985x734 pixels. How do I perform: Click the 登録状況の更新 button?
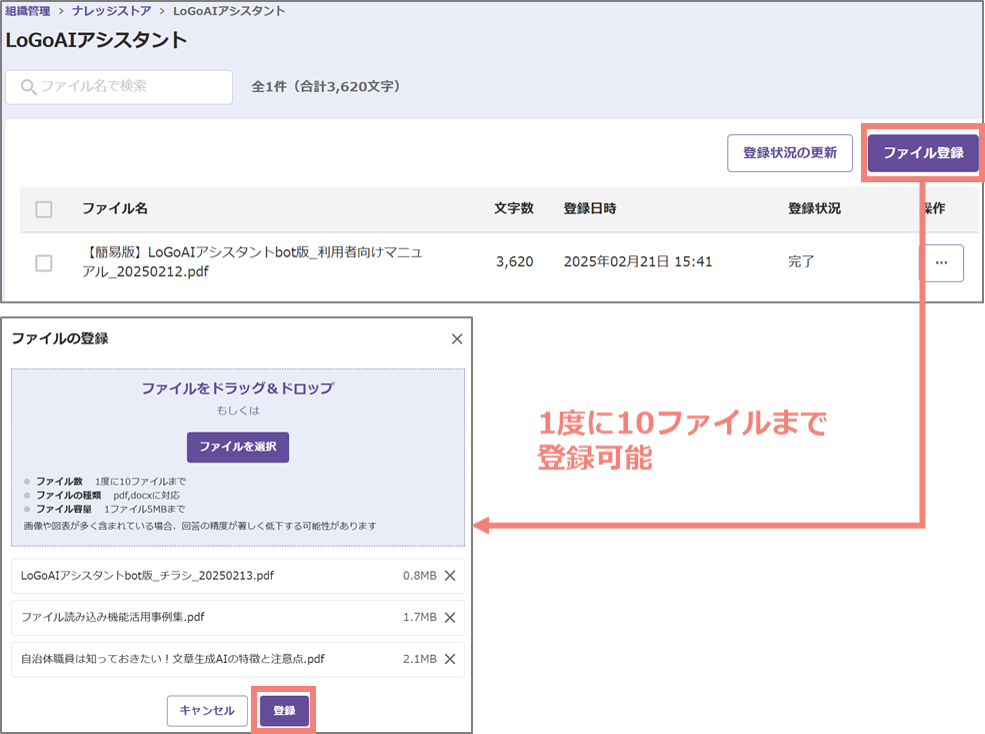point(790,153)
